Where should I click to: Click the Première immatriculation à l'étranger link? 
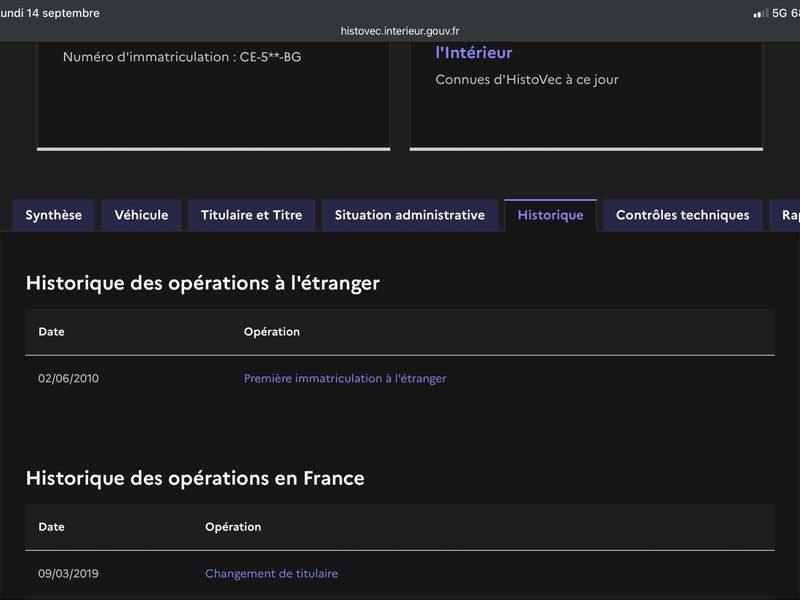click(x=345, y=379)
